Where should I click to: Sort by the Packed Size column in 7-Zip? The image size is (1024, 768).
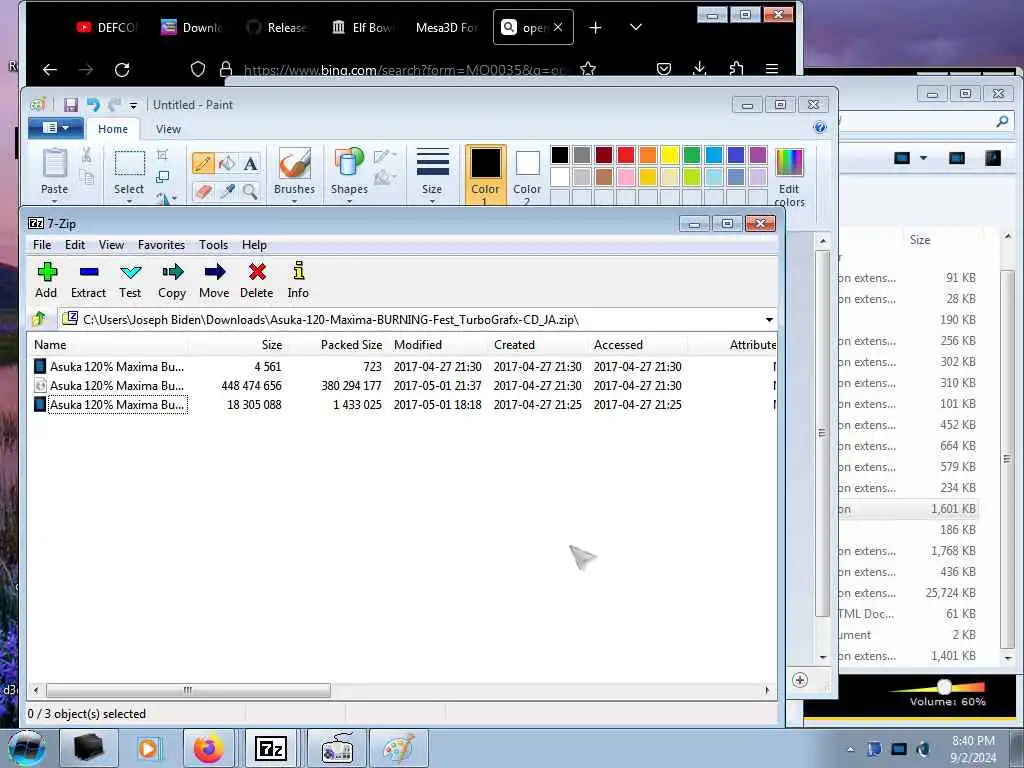click(x=338, y=345)
